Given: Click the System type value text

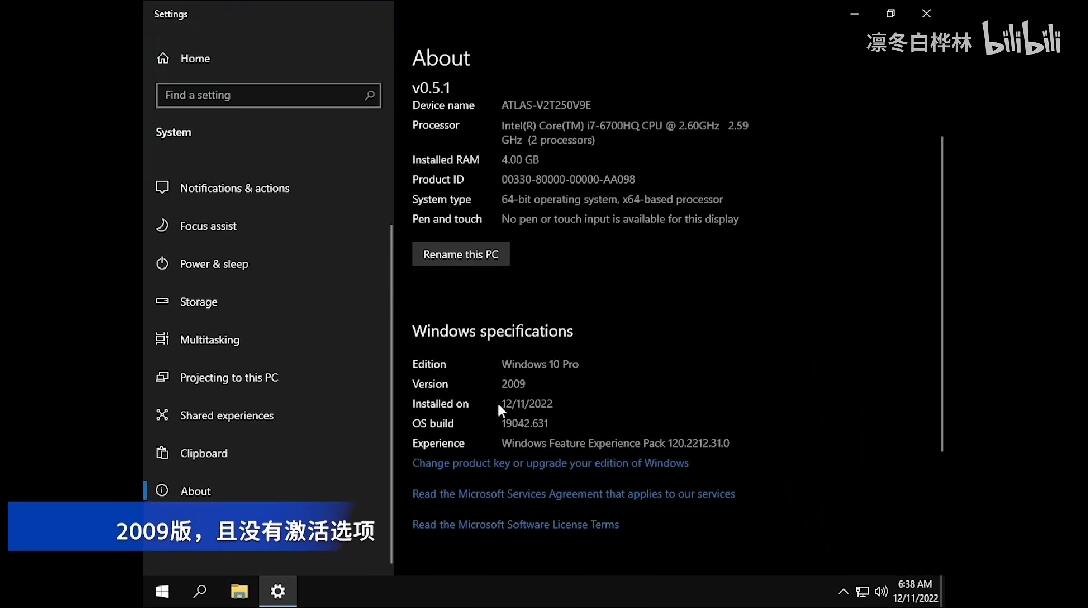Looking at the screenshot, I should pyautogui.click(x=612, y=199).
